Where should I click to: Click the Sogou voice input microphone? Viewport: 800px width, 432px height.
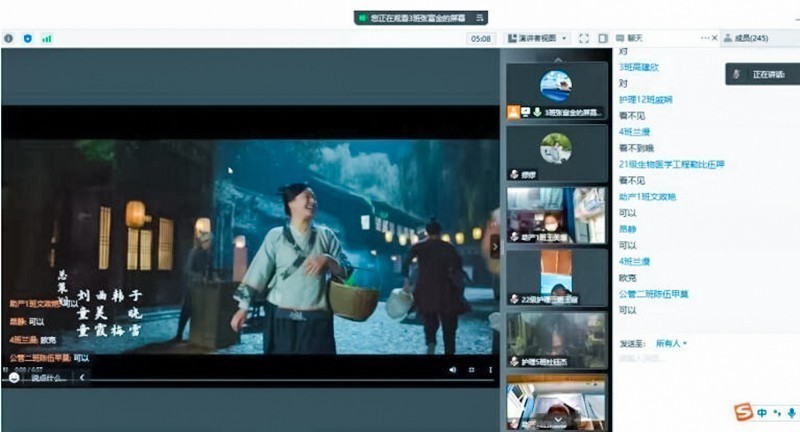click(x=791, y=413)
